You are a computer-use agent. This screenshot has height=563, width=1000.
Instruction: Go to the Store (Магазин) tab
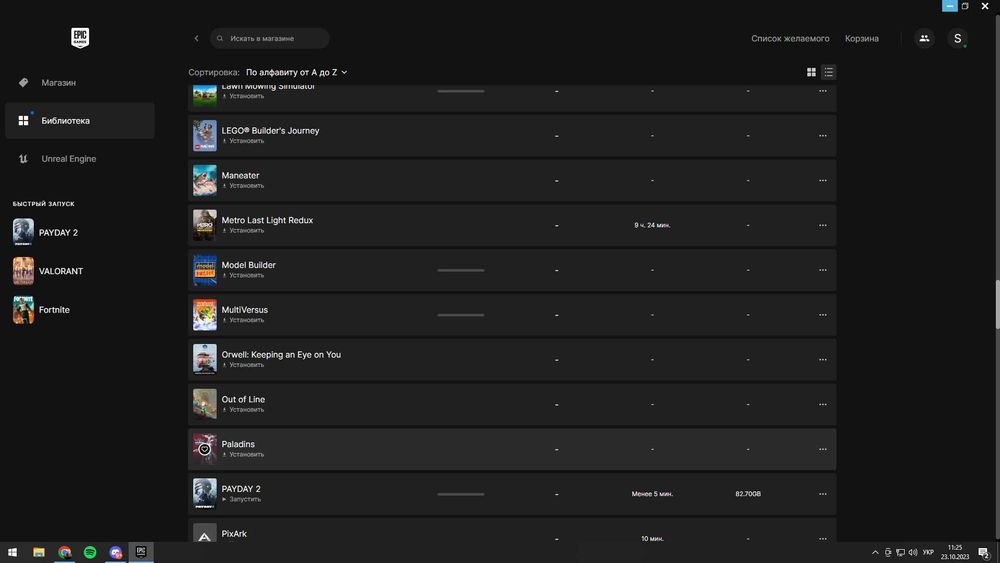coord(58,83)
